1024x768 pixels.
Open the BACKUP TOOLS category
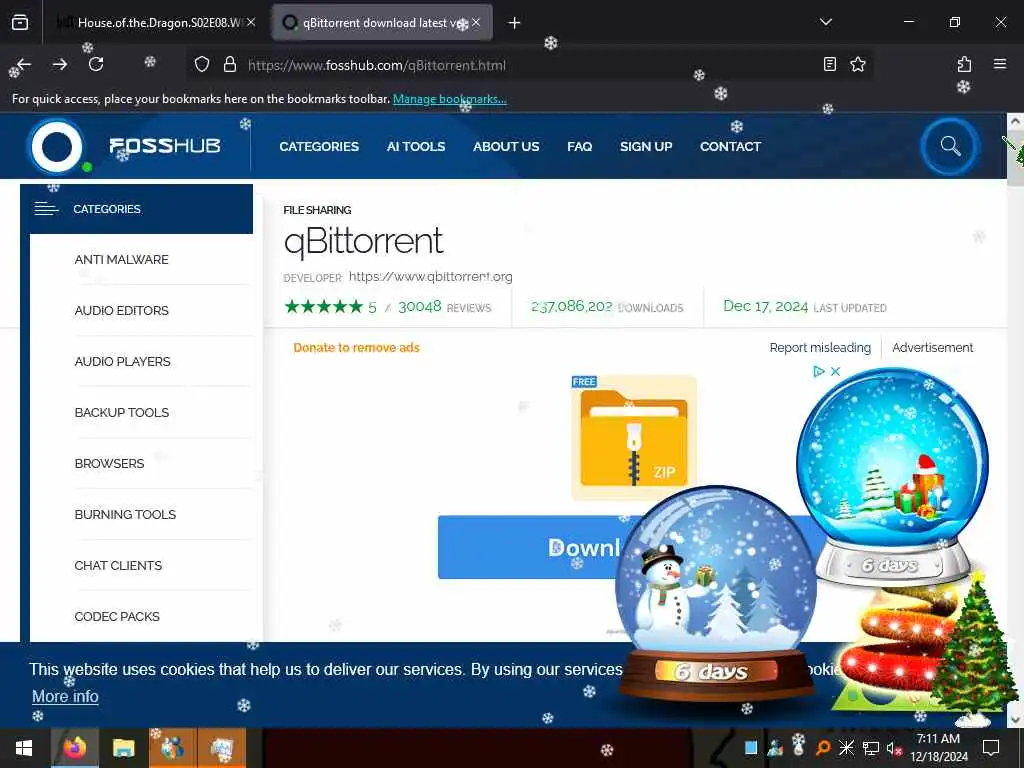(x=121, y=413)
